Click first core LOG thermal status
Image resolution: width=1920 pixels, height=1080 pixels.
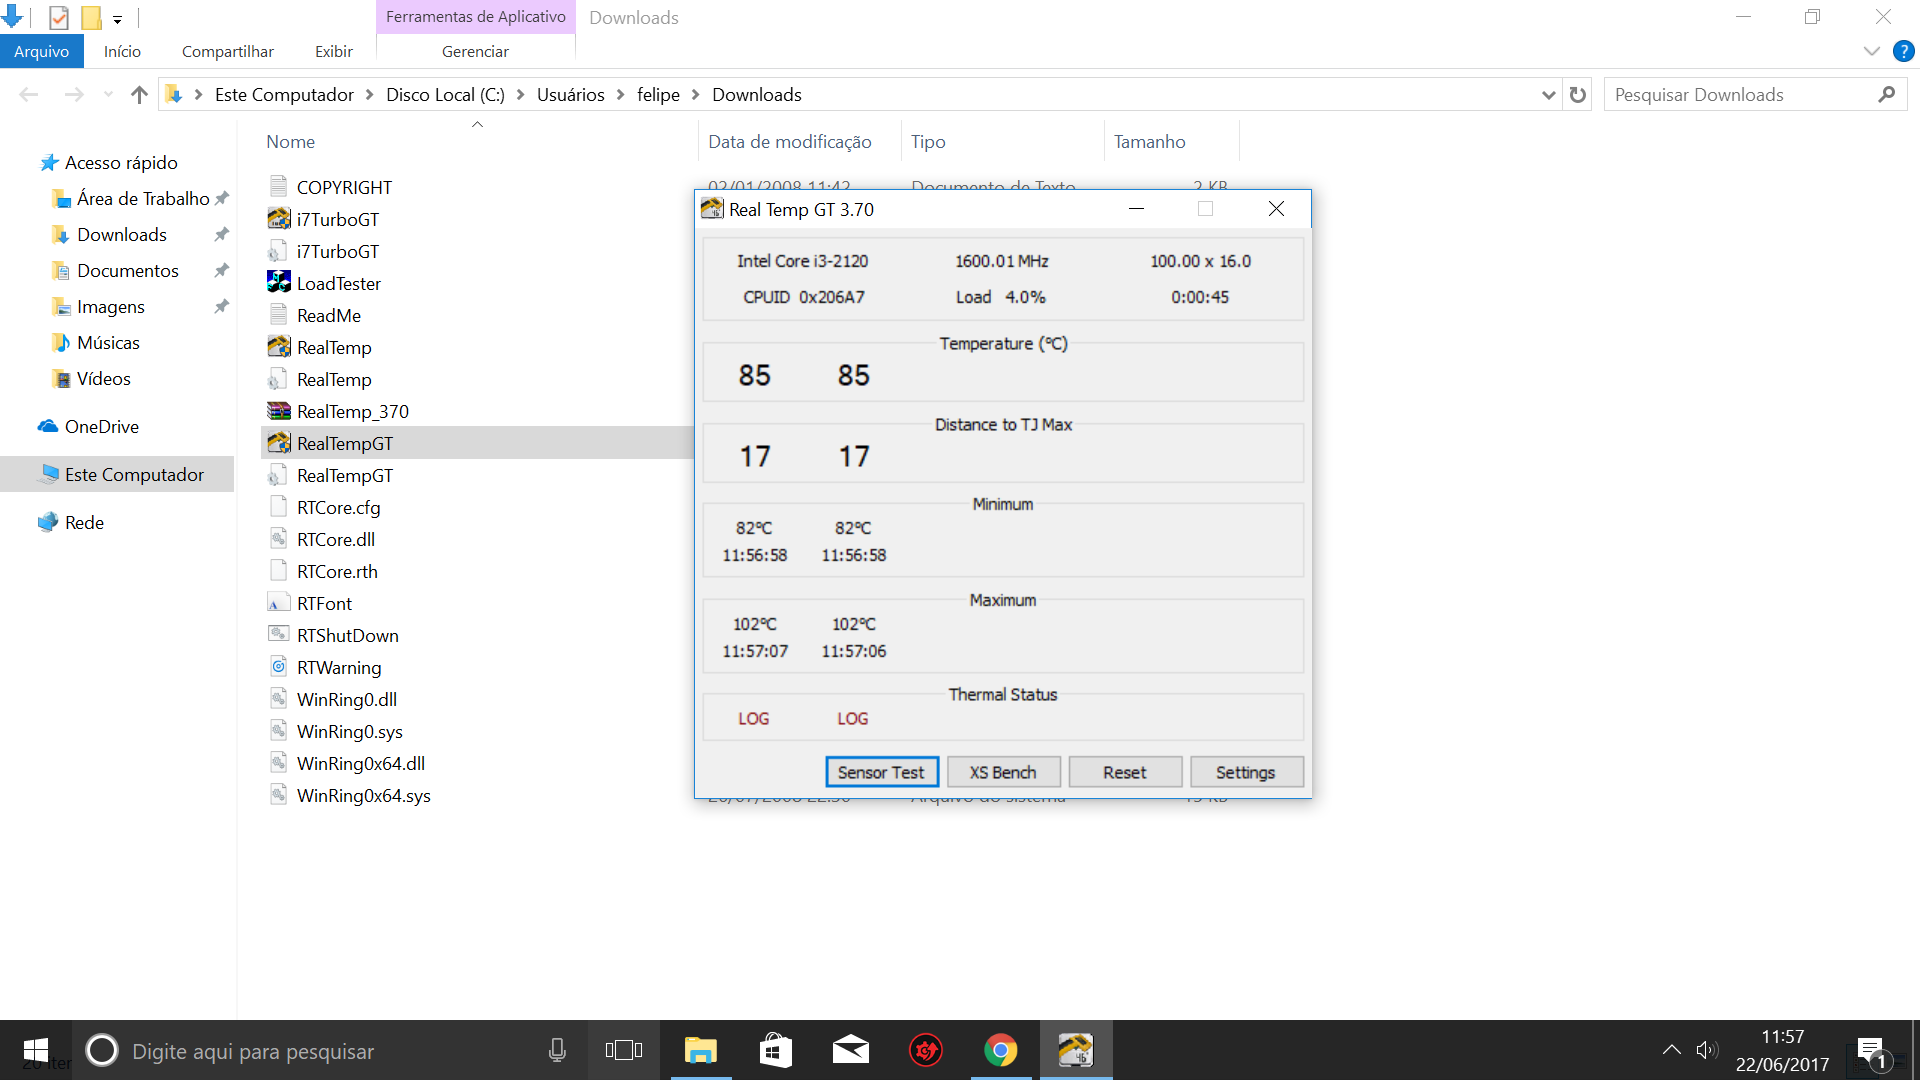point(754,719)
